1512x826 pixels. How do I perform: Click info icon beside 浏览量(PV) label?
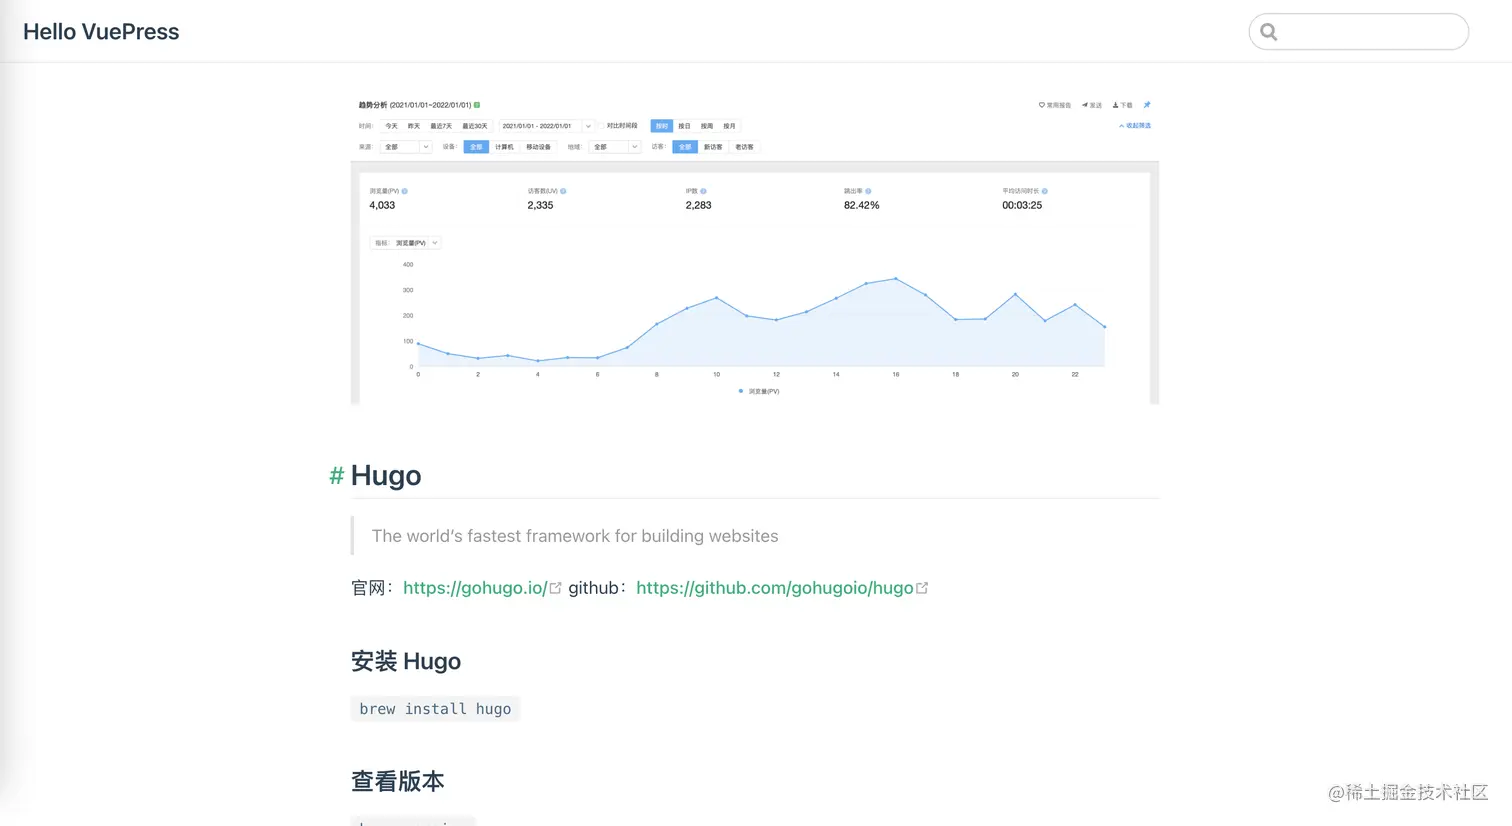pyautogui.click(x=404, y=191)
